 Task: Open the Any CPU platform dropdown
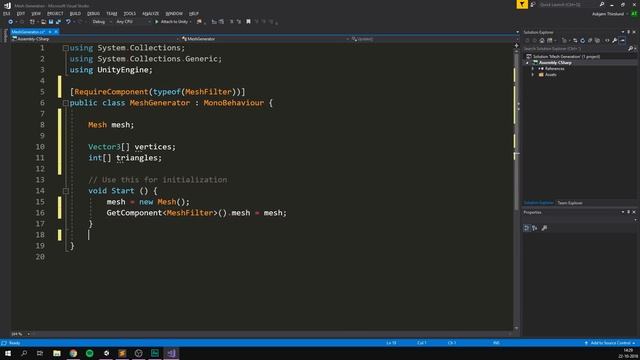pos(133,22)
